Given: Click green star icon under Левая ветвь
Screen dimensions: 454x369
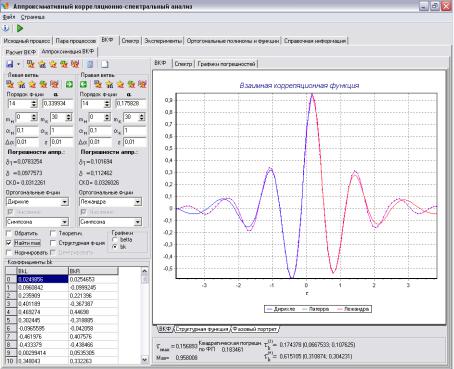Looking at the screenshot, I should click(43, 84).
